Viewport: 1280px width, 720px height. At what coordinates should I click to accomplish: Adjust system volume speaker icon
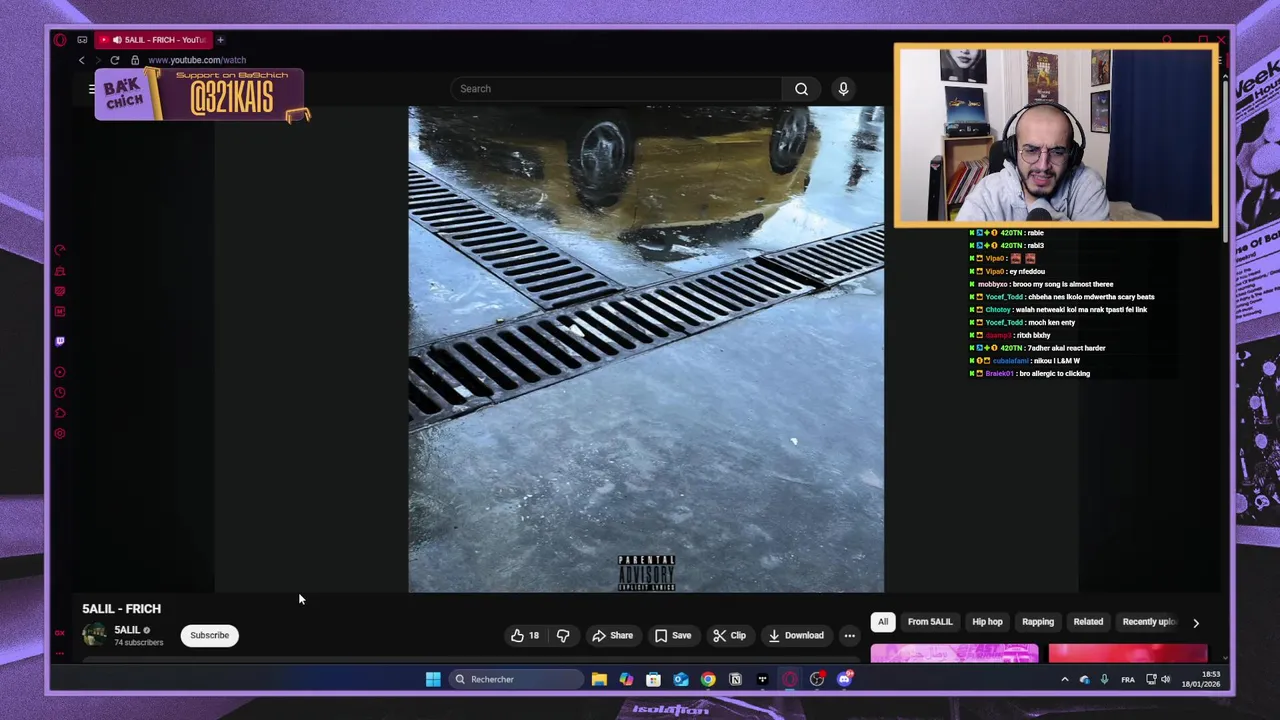1165,680
